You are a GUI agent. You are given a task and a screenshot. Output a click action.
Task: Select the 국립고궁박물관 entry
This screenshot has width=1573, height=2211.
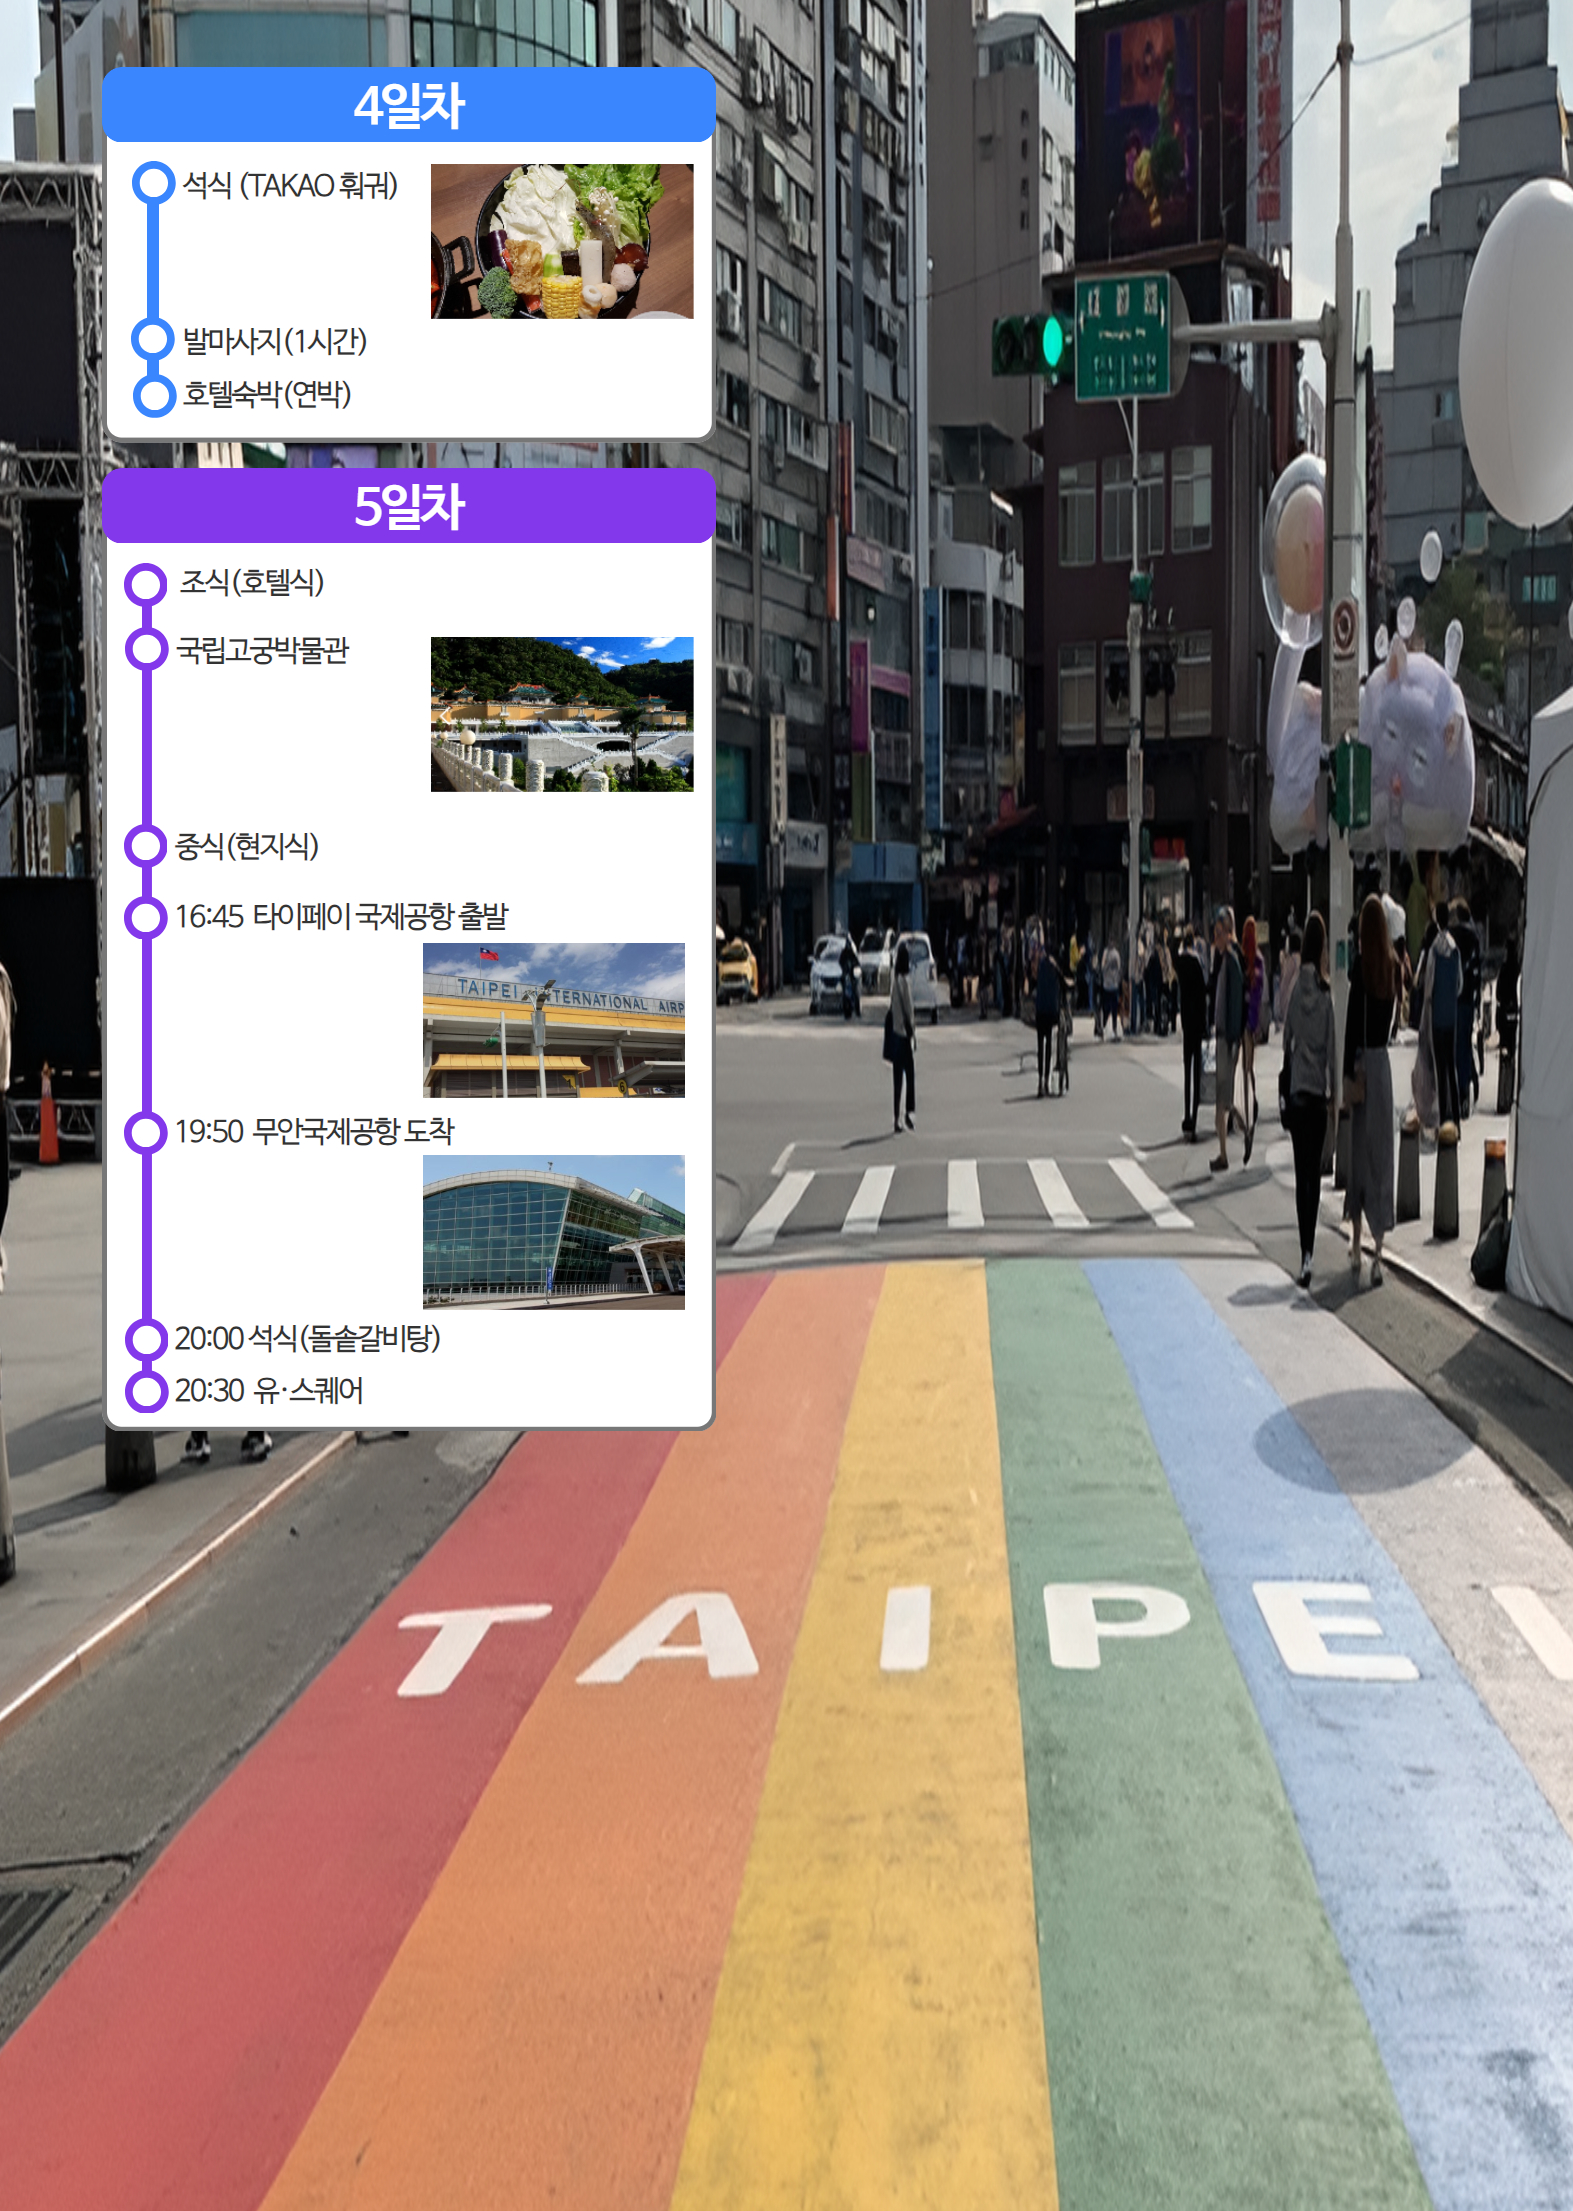point(263,650)
